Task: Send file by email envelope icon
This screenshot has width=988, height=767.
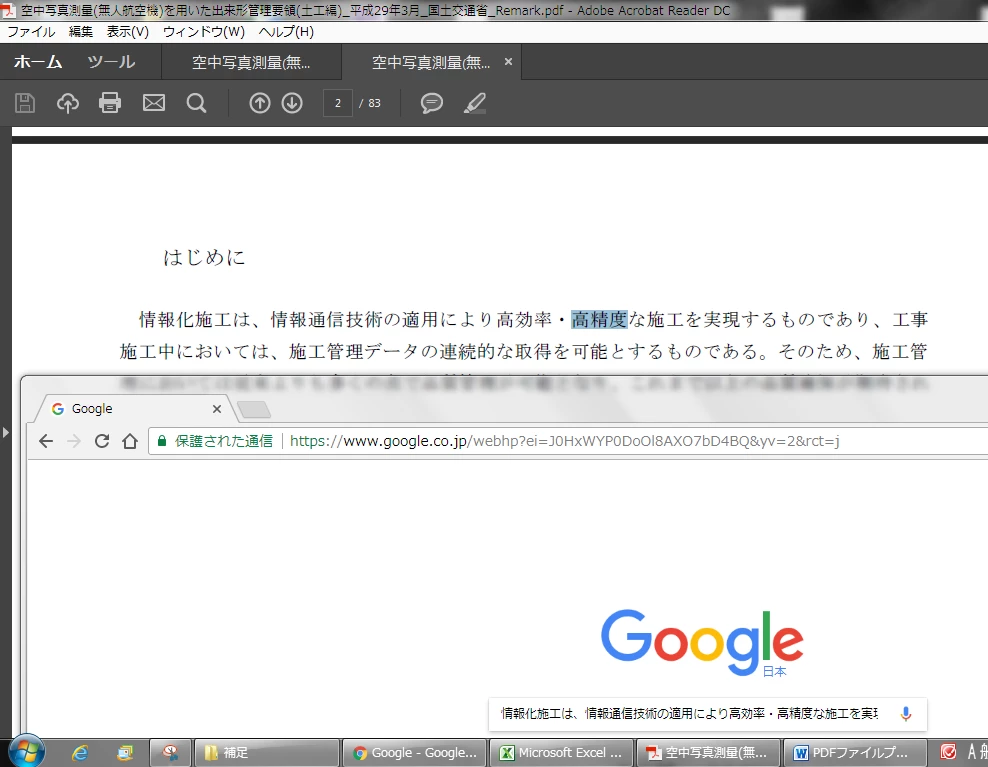Action: click(154, 103)
